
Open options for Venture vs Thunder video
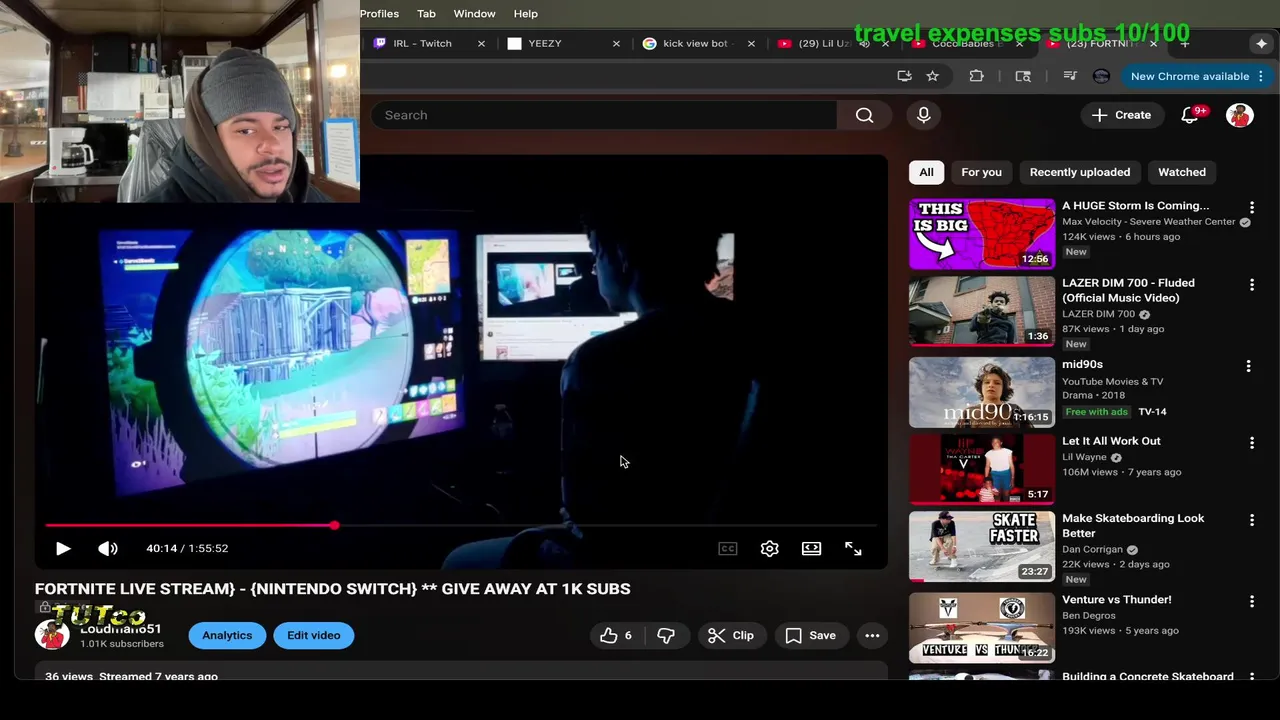[x=1251, y=601]
